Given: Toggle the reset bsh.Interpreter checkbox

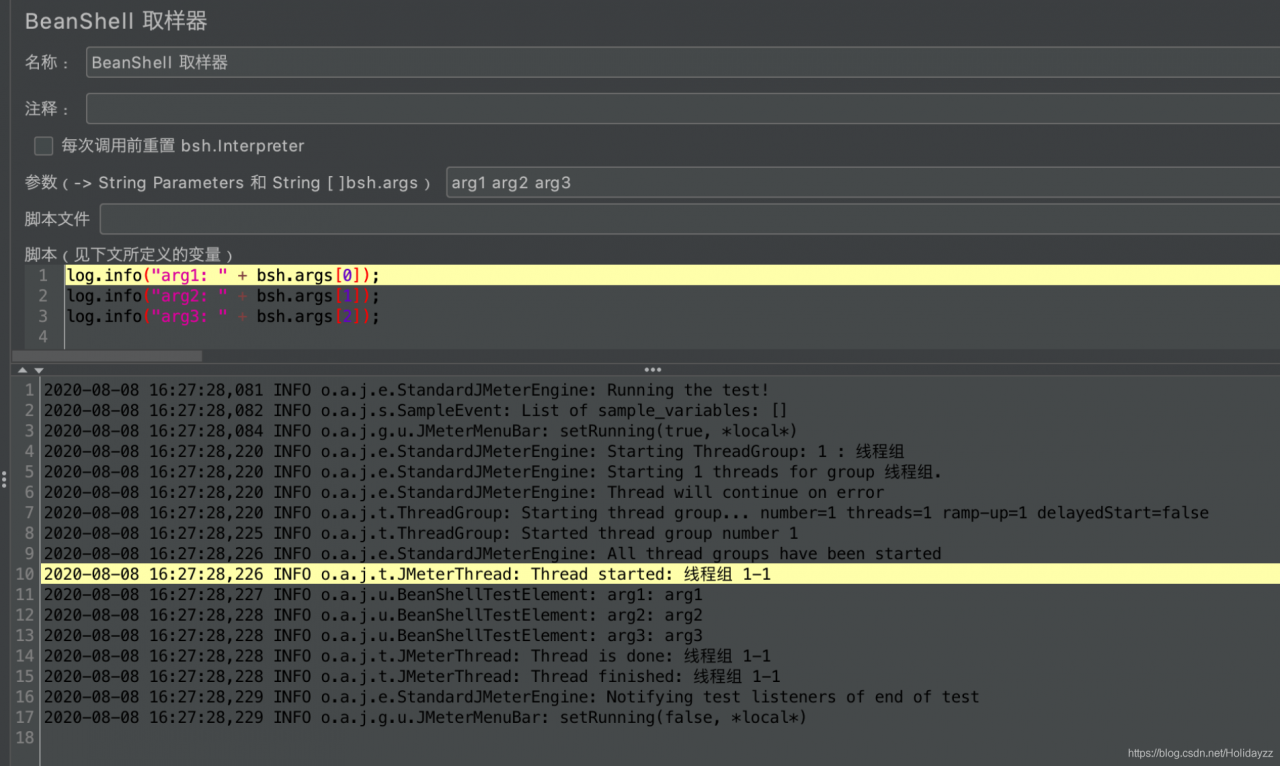Looking at the screenshot, I should 44,146.
